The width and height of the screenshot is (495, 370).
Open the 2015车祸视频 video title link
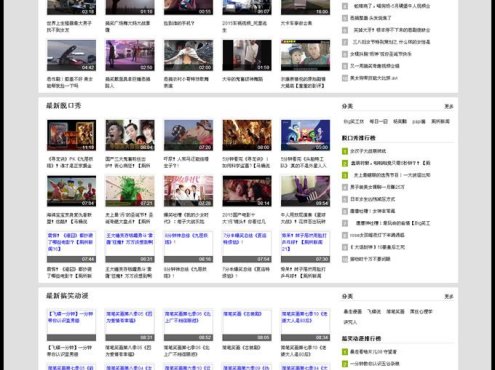click(x=246, y=27)
